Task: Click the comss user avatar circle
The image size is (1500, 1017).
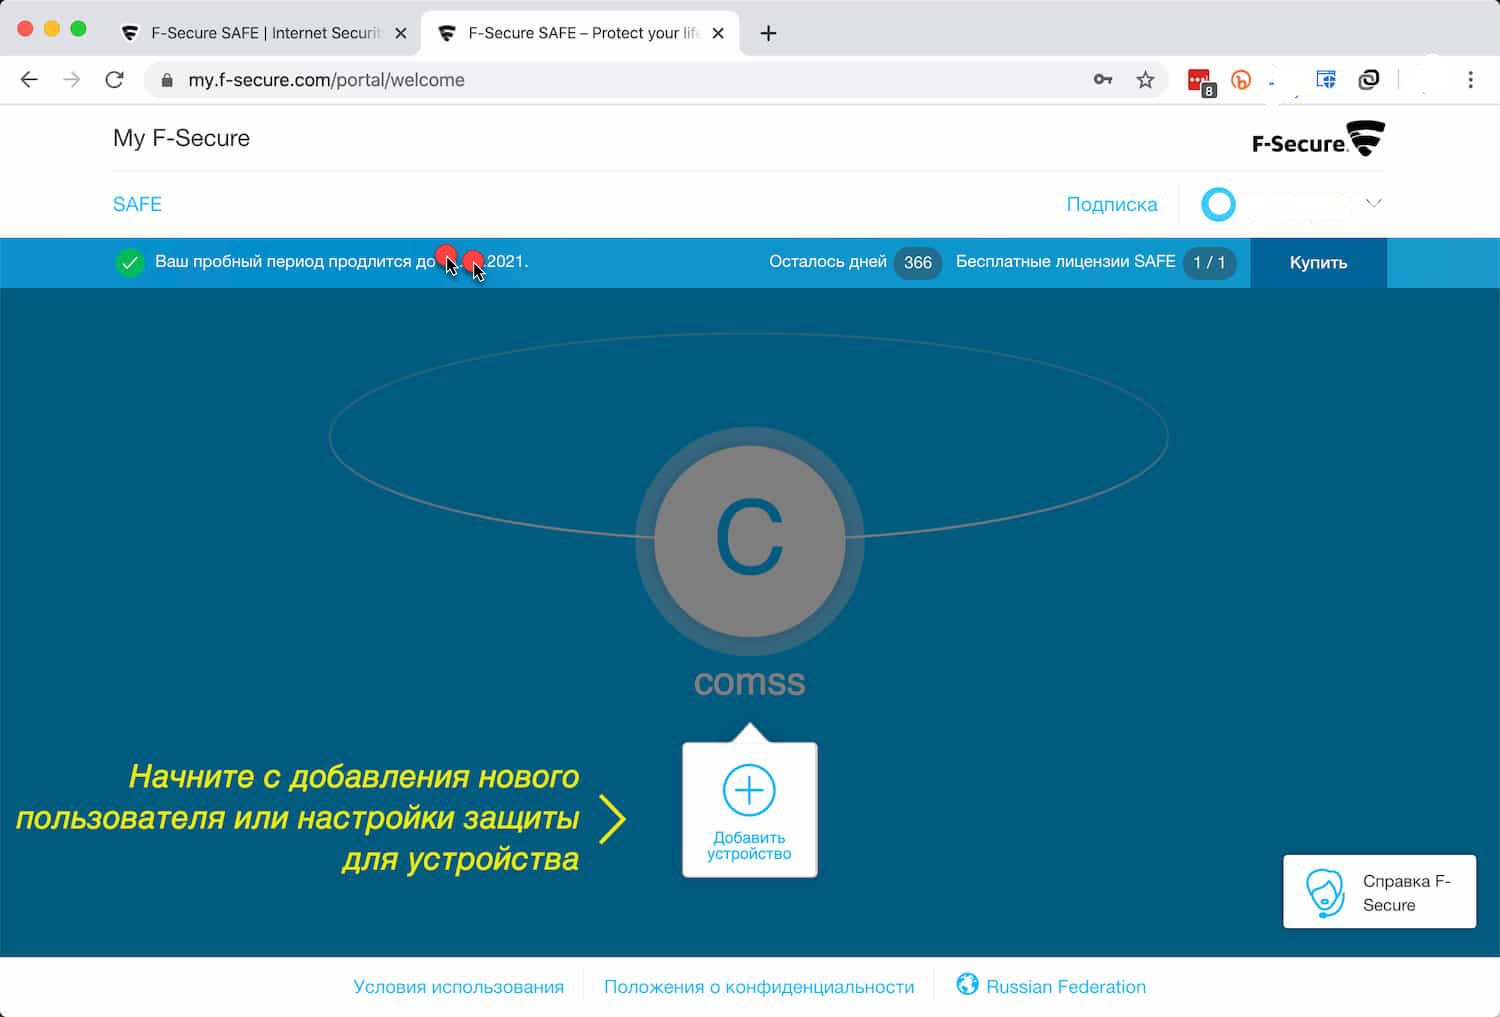Action: point(749,541)
